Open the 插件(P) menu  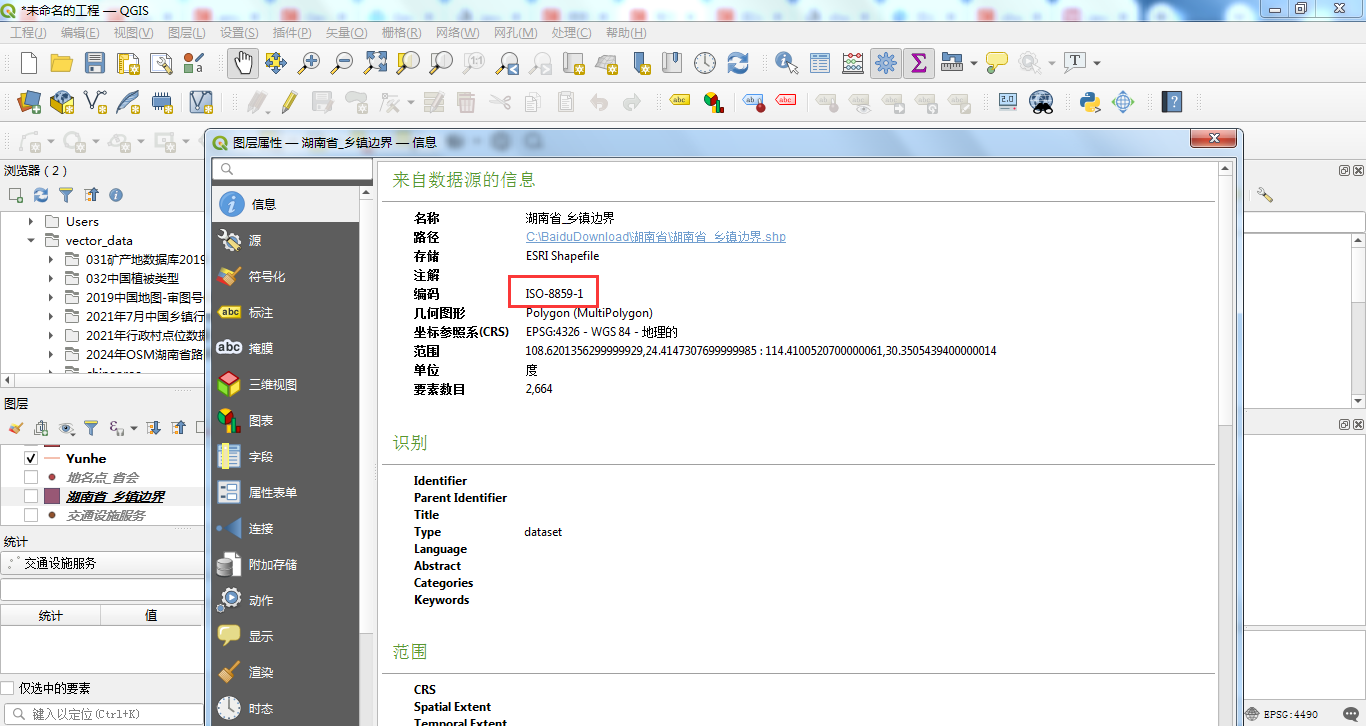292,32
